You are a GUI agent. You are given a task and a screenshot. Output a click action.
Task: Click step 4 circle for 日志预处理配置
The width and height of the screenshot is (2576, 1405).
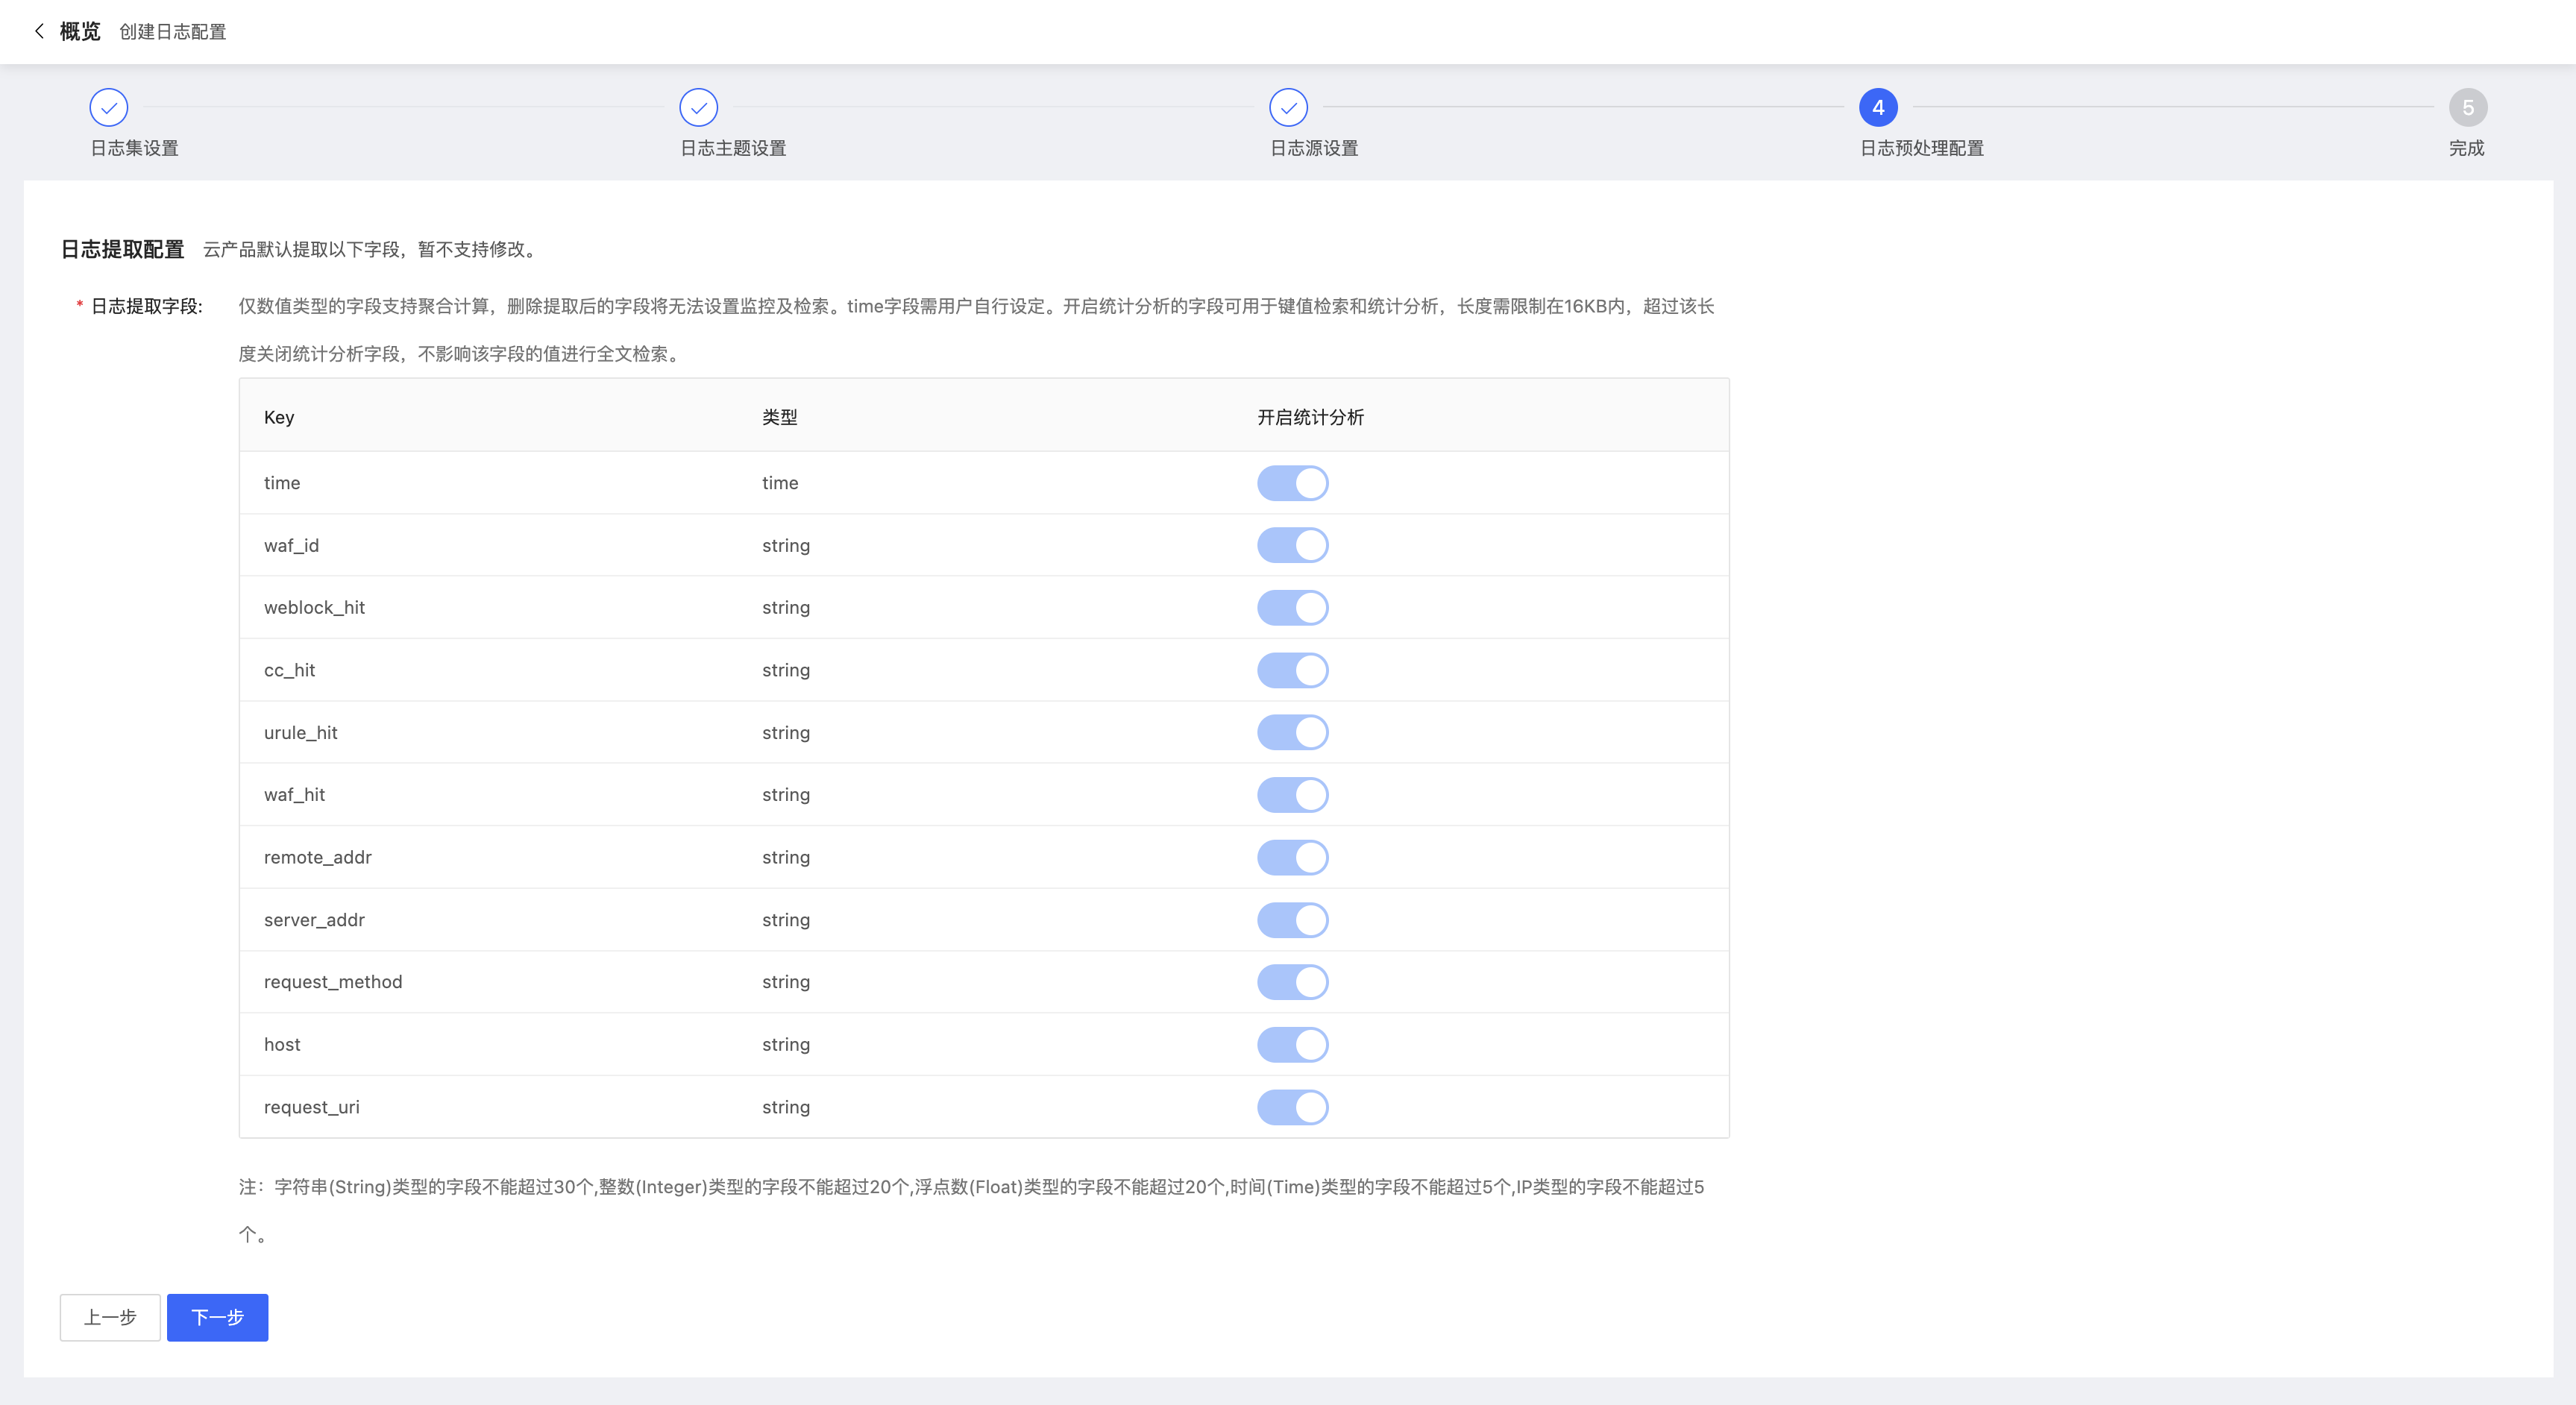click(1878, 107)
